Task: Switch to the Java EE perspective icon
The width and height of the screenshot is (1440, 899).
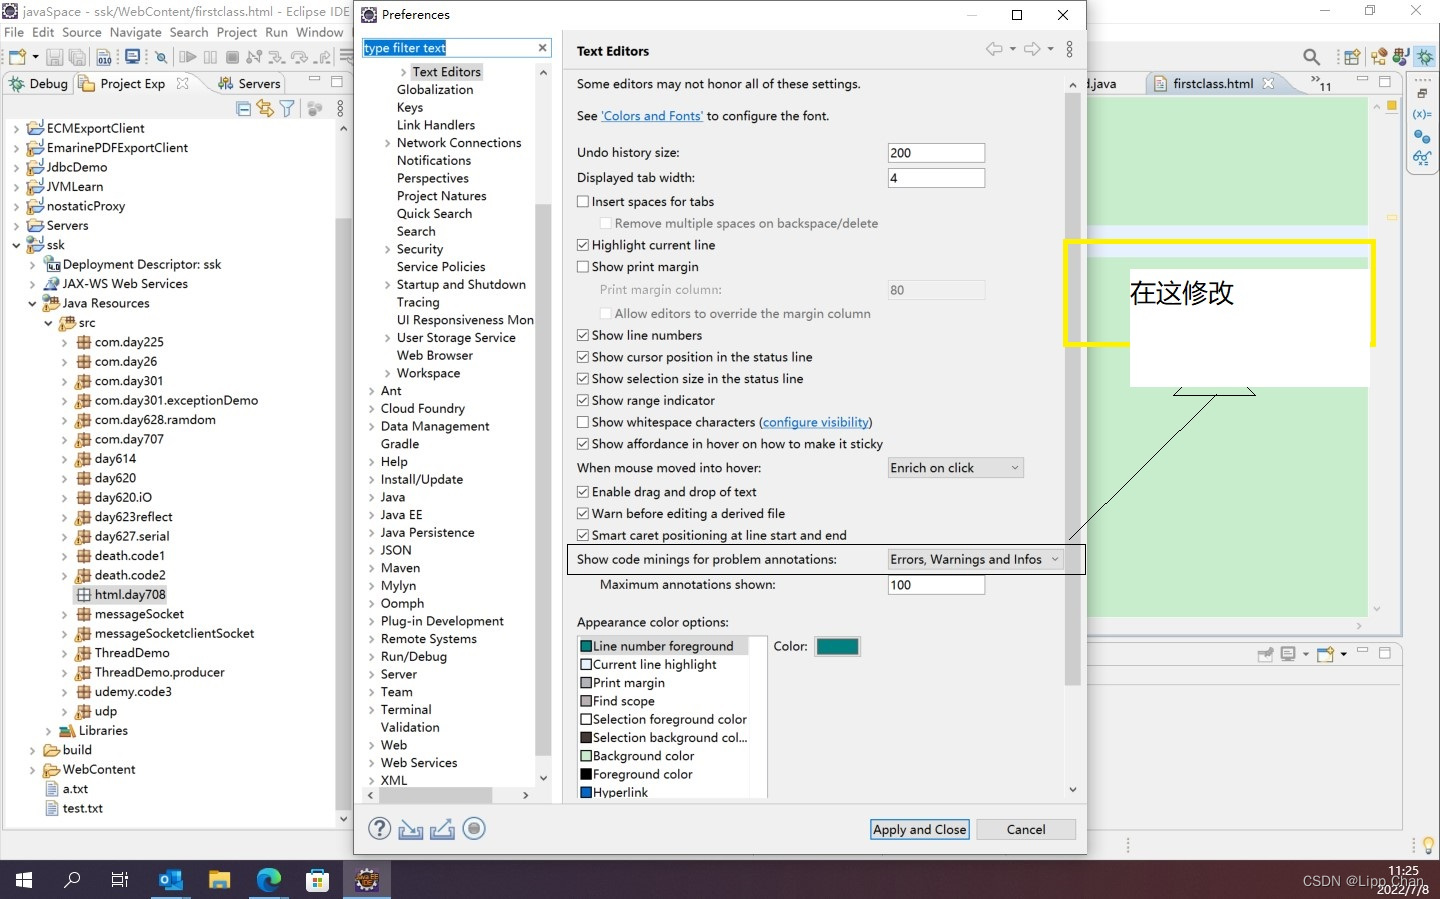Action: 1380,57
